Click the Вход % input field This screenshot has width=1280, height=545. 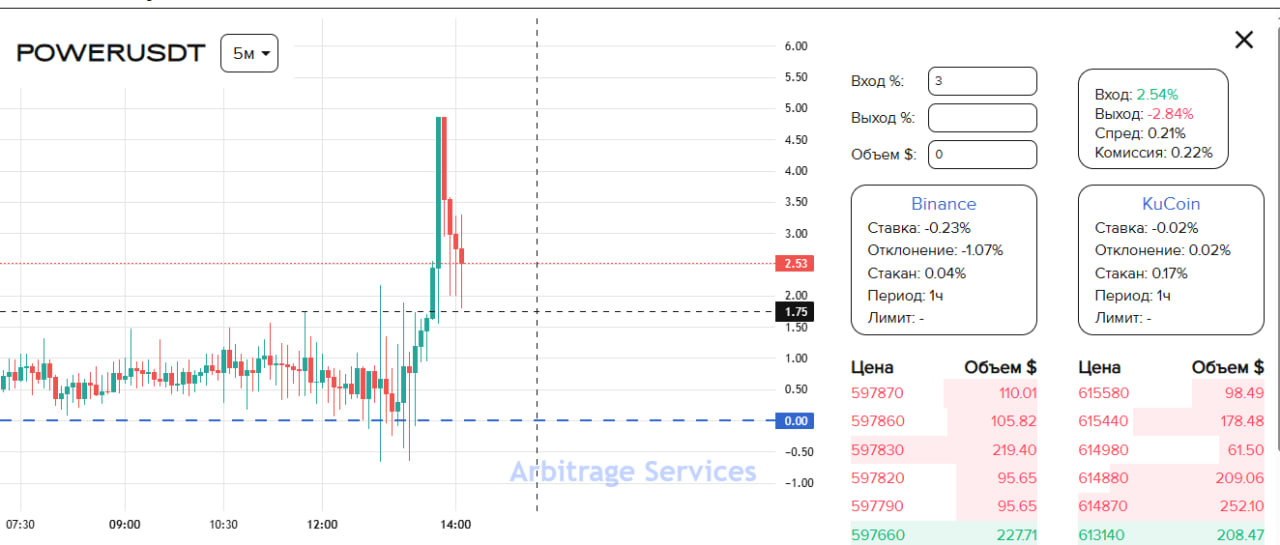pyautogui.click(x=982, y=81)
